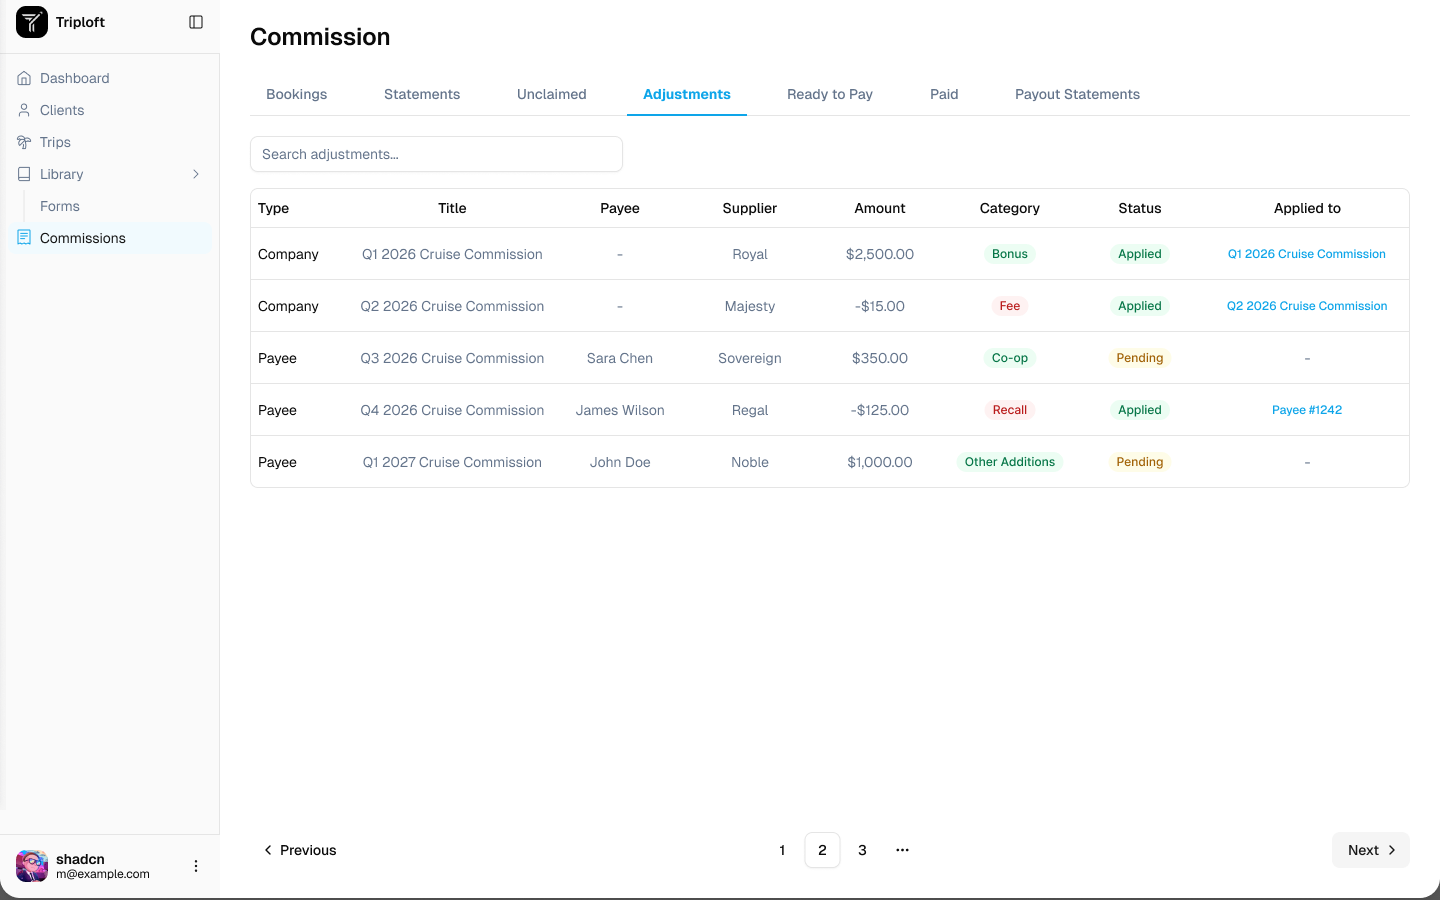1440x900 pixels.
Task: Click the Co-op category badge
Action: click(x=1010, y=358)
